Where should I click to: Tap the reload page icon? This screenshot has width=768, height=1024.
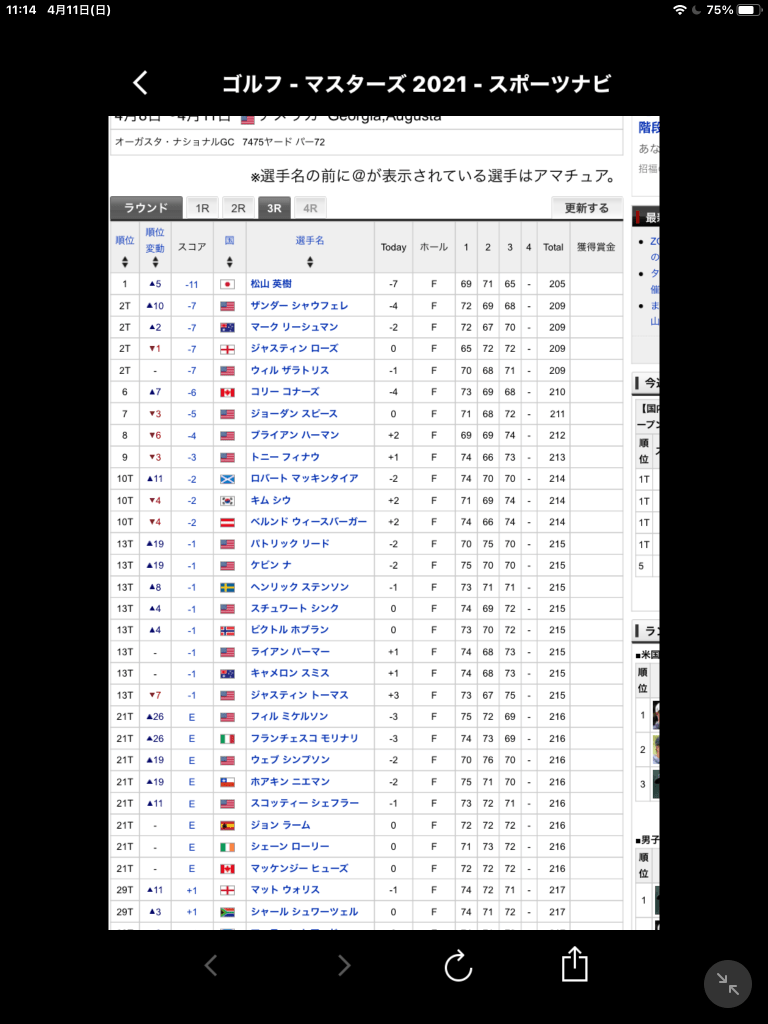coord(458,965)
